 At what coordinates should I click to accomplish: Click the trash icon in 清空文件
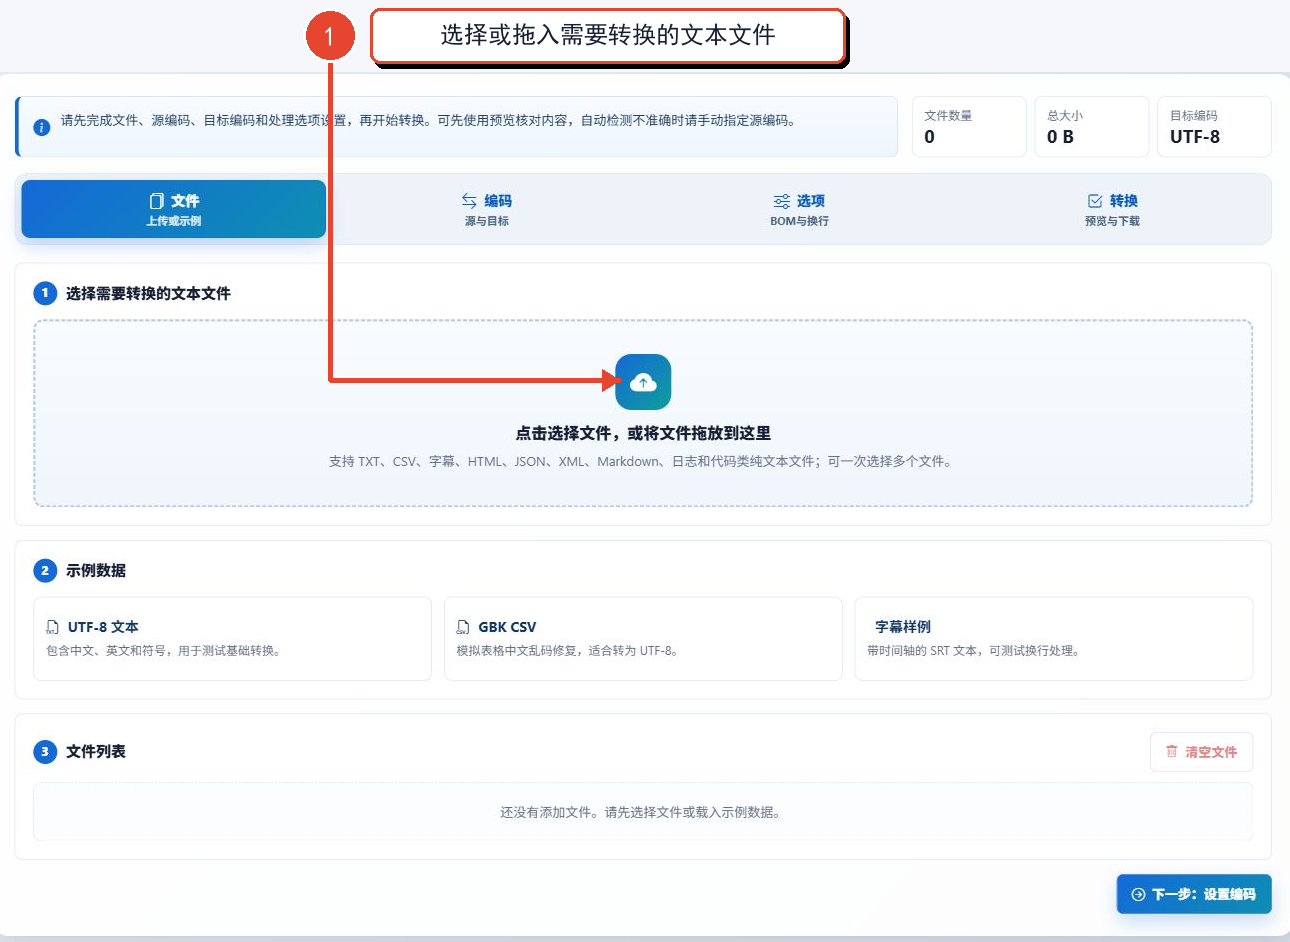pyautogui.click(x=1172, y=751)
